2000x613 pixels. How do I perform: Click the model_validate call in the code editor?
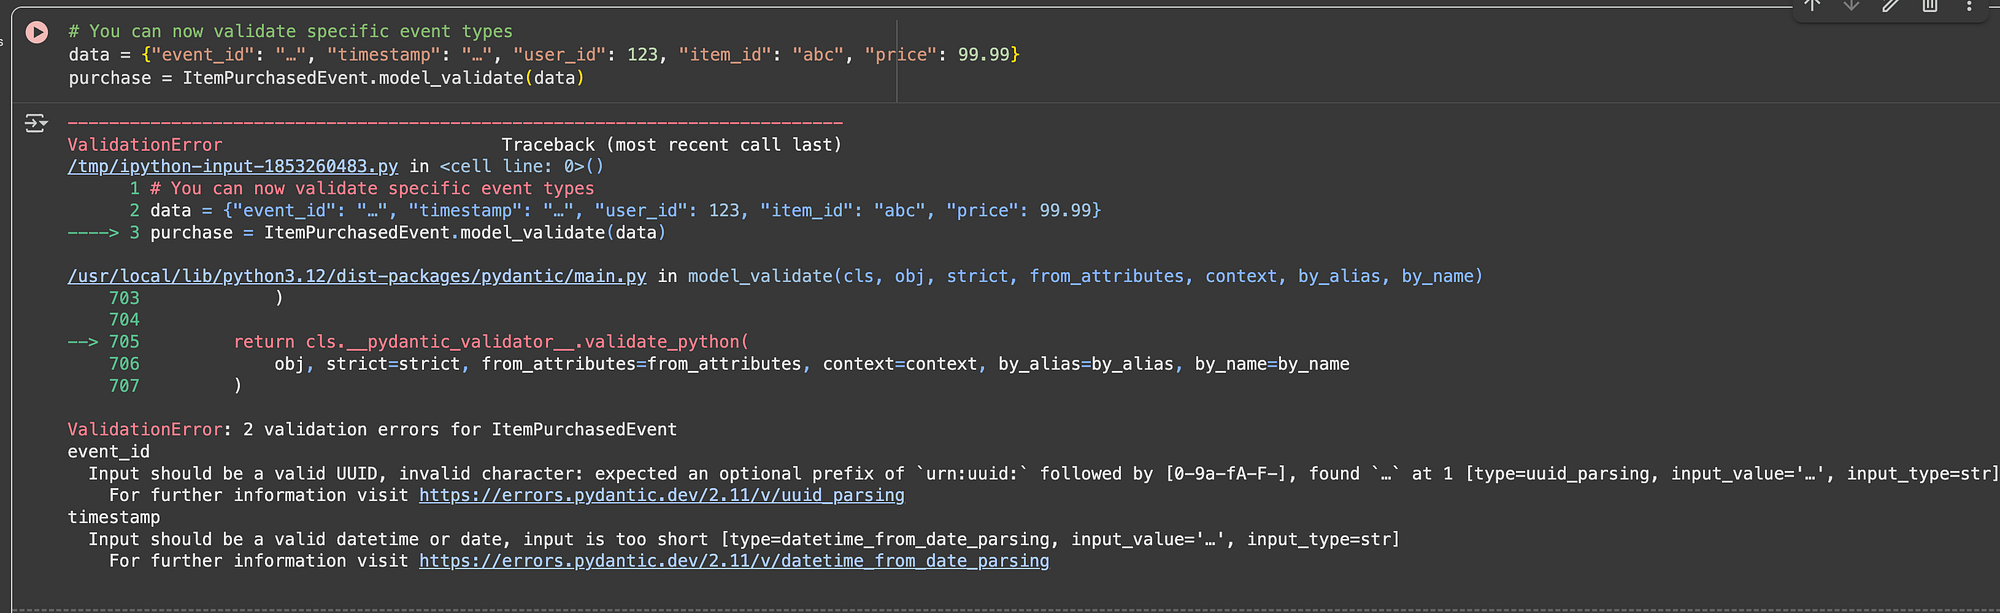[451, 78]
